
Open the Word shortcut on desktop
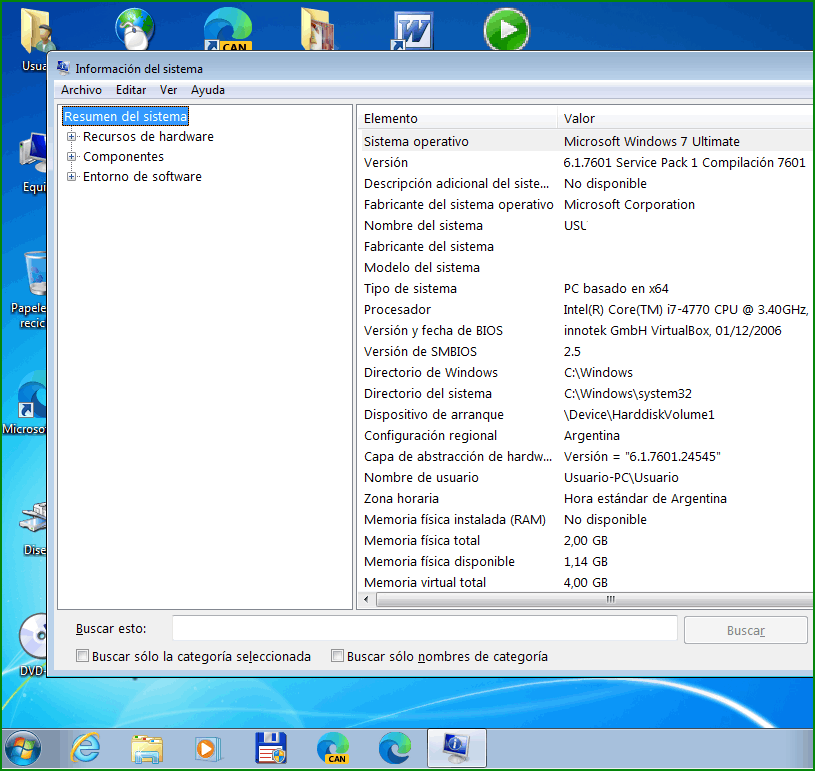pyautogui.click(x=412, y=30)
